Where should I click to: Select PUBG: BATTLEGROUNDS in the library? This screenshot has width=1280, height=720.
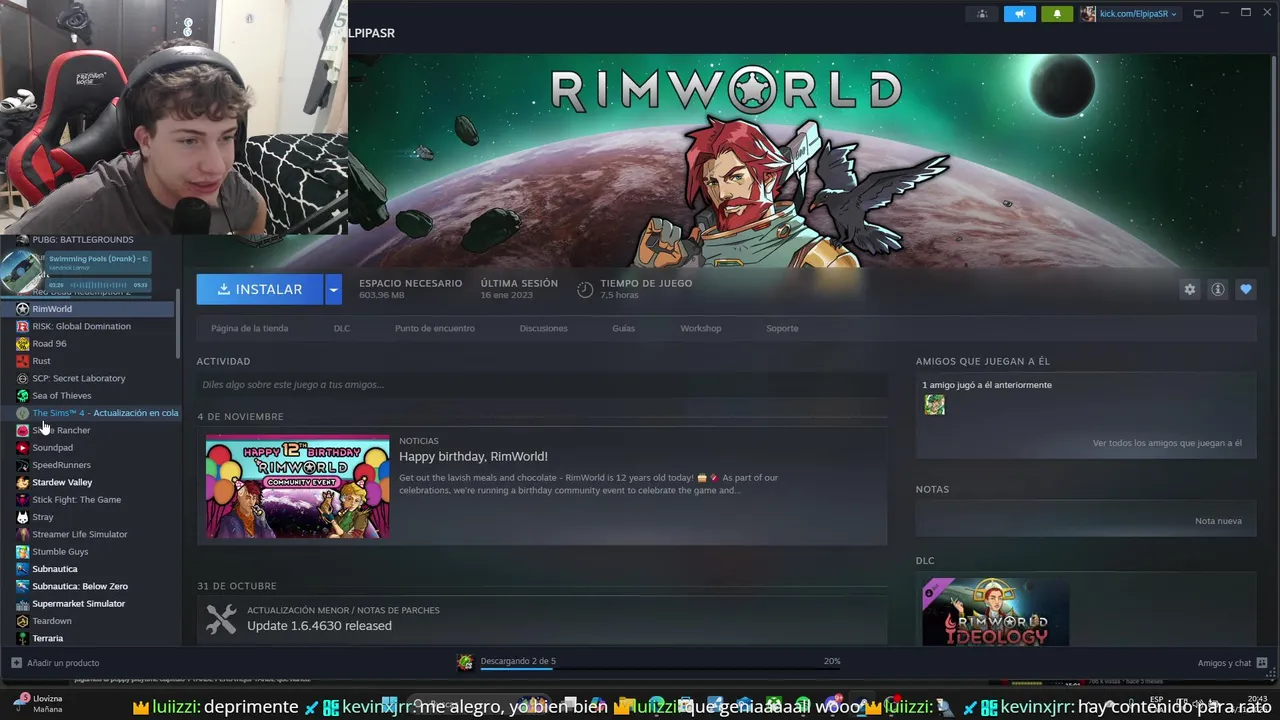coord(82,240)
